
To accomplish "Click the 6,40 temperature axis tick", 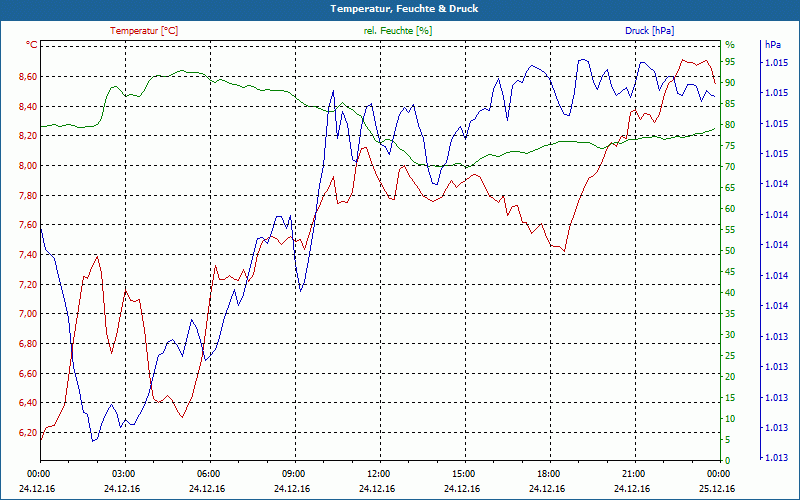I will click(x=28, y=403).
